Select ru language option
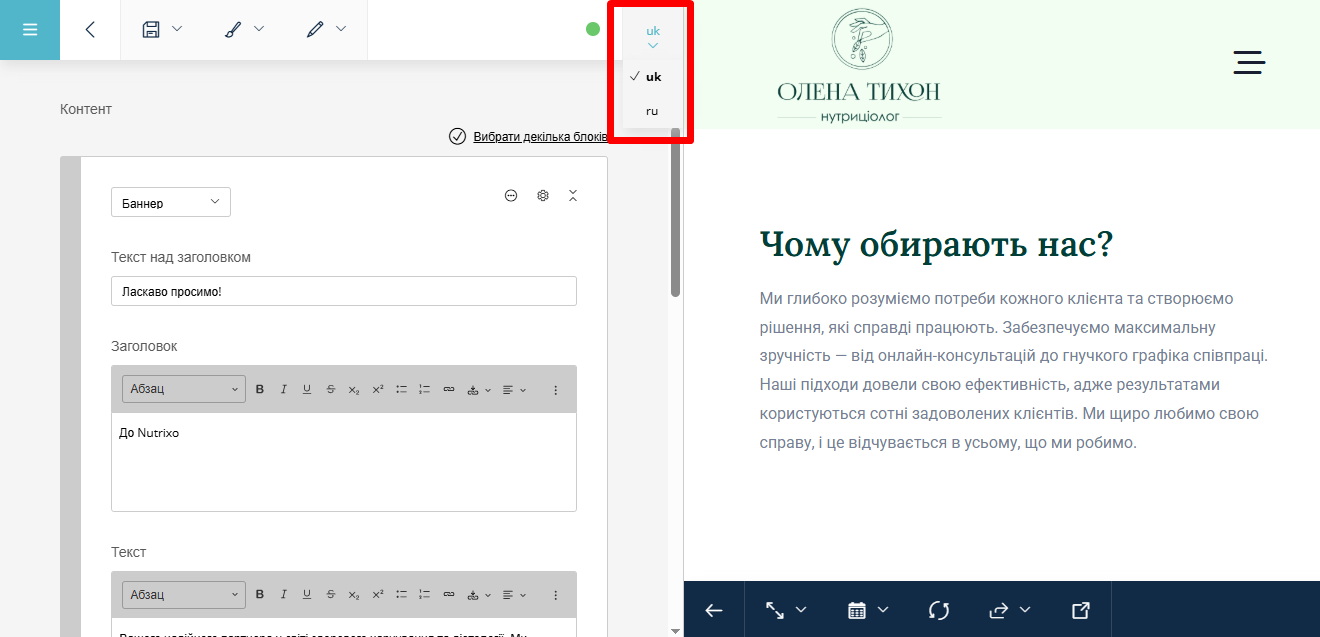Viewport: 1320px width, 637px height. [x=652, y=111]
